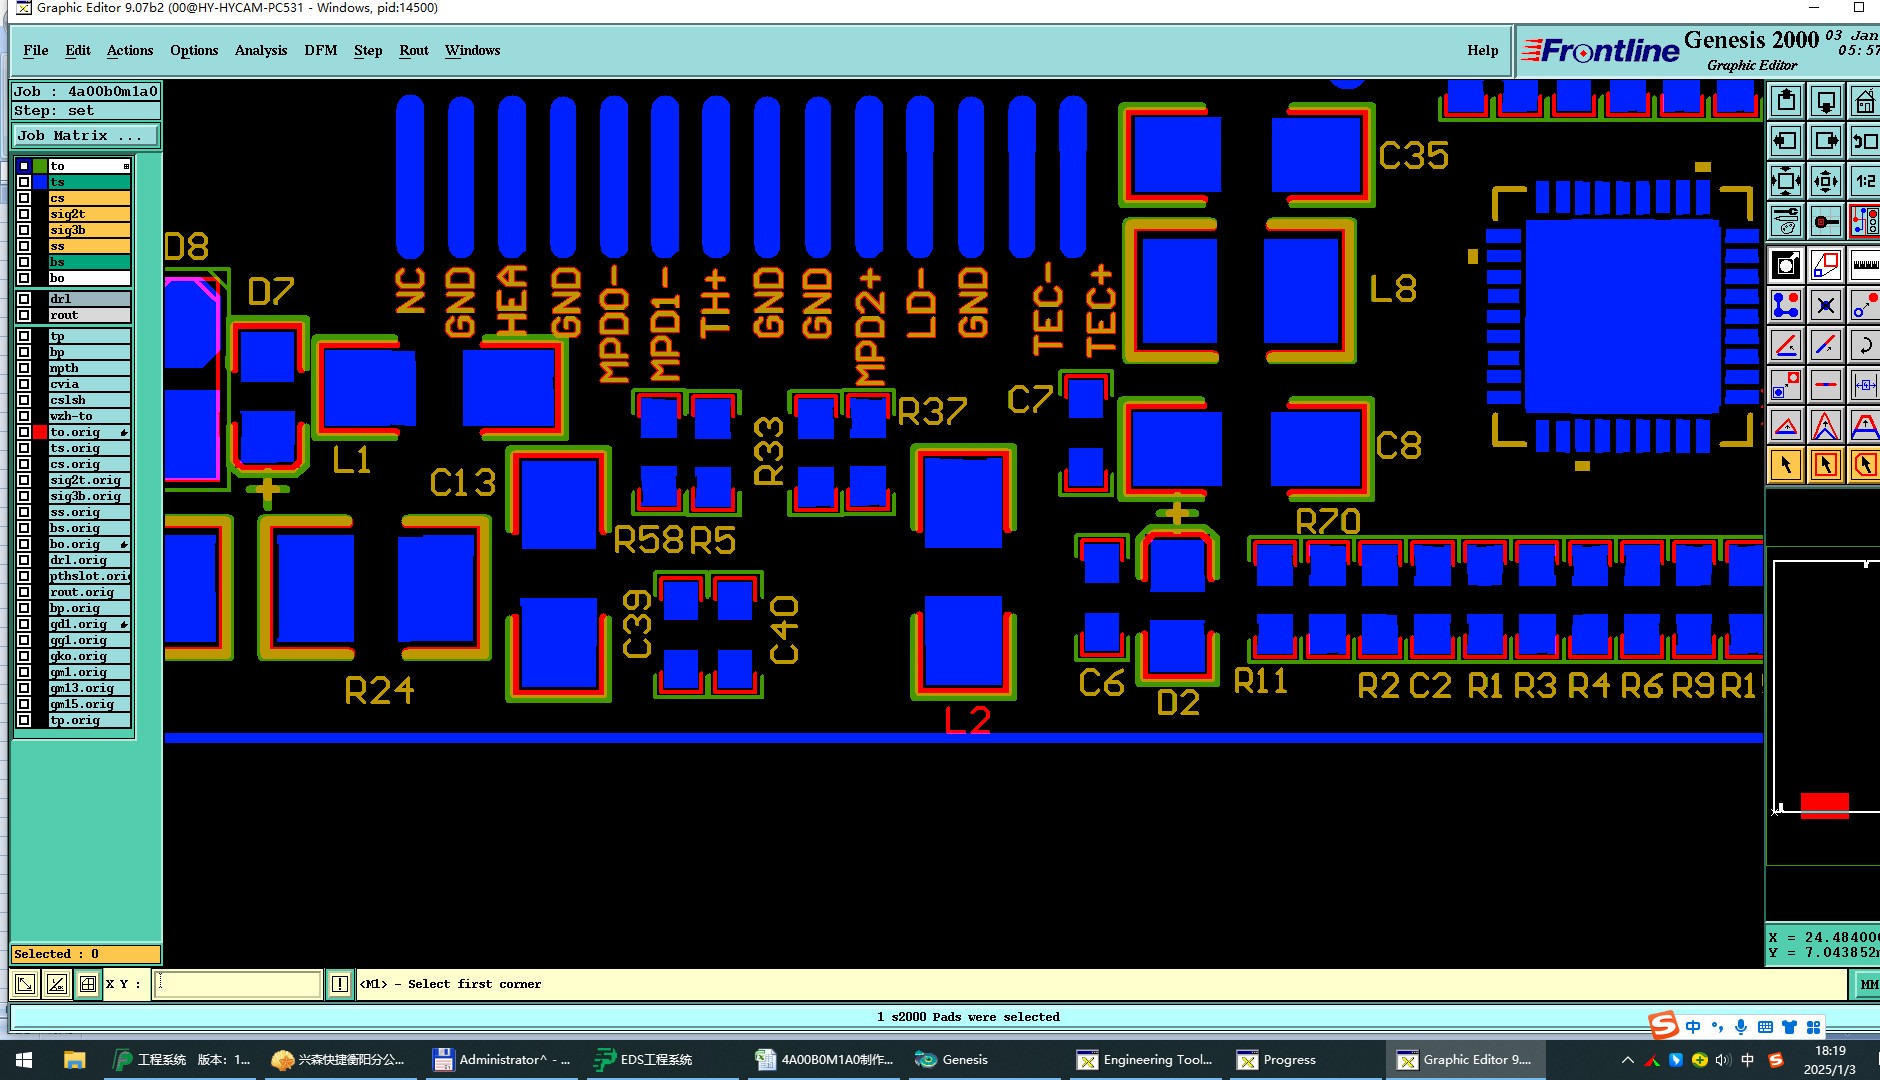The image size is (1880, 1080).
Task: Click the delete point X icon
Action: (1826, 305)
